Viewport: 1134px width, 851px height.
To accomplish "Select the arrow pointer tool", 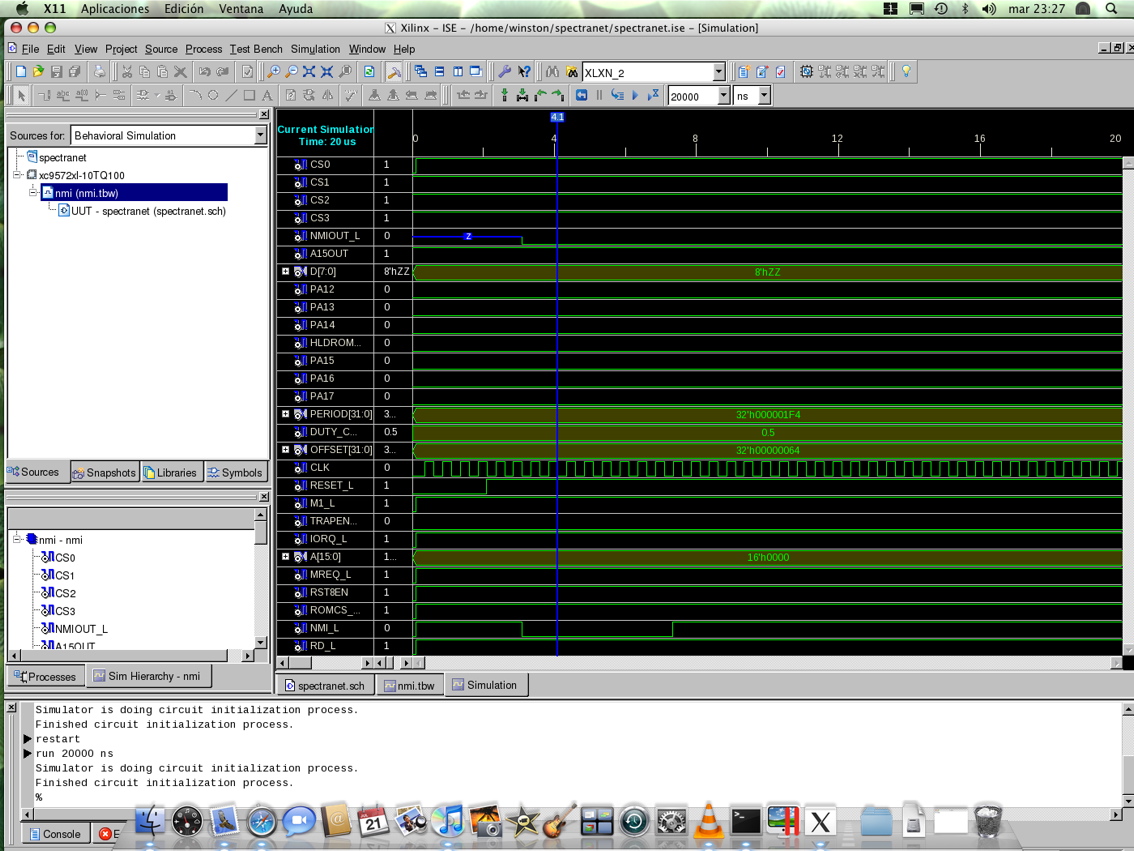I will pos(21,95).
